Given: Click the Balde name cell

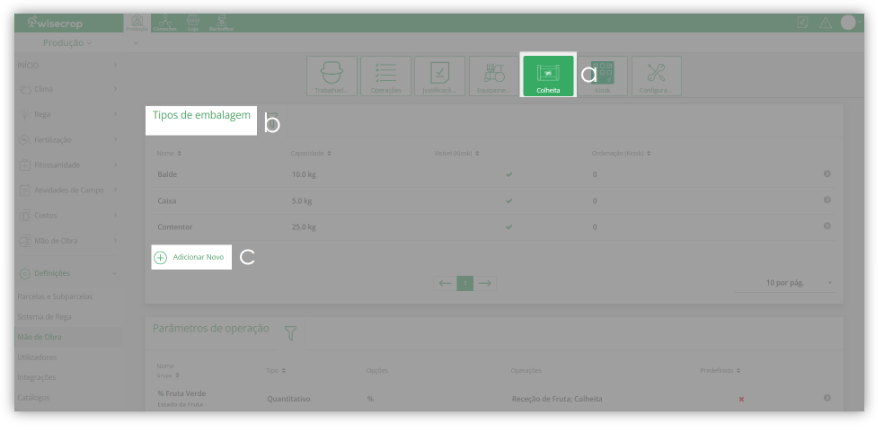Looking at the screenshot, I should (x=167, y=175).
